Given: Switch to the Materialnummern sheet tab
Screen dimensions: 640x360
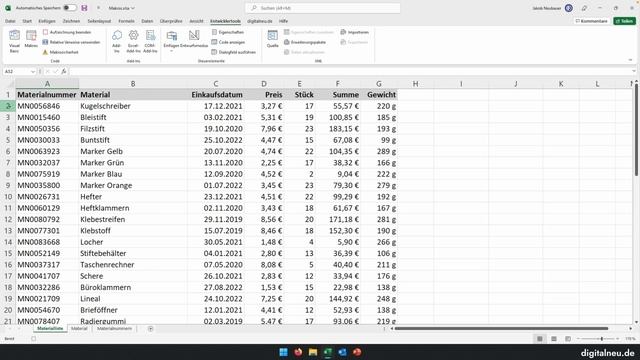Looking at the screenshot, I should (114, 329).
